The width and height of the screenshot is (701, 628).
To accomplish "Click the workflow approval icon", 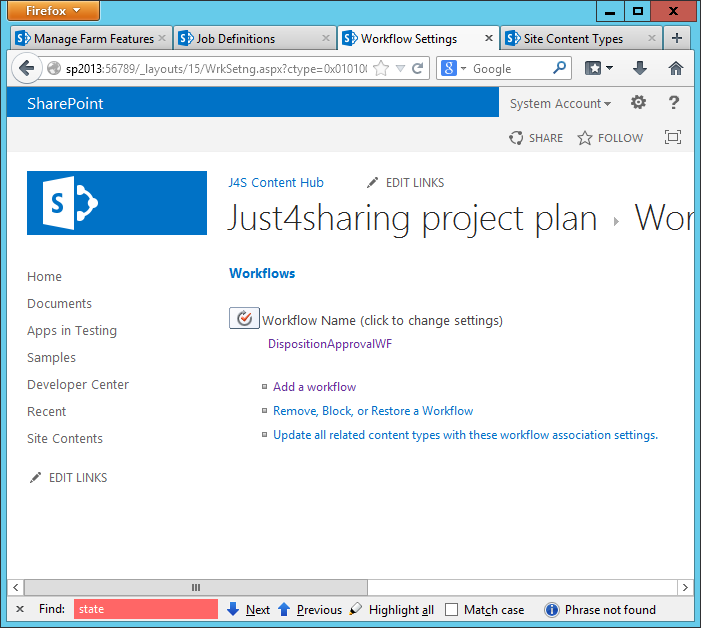I will click(244, 318).
